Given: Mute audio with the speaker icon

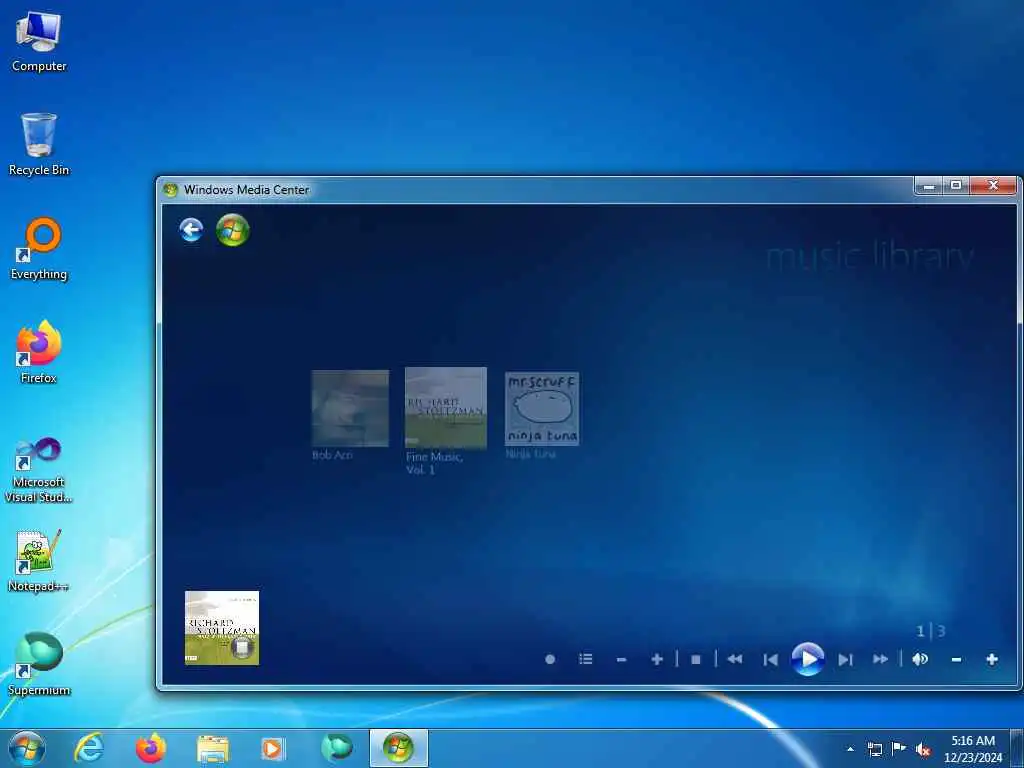Looking at the screenshot, I should tap(920, 660).
